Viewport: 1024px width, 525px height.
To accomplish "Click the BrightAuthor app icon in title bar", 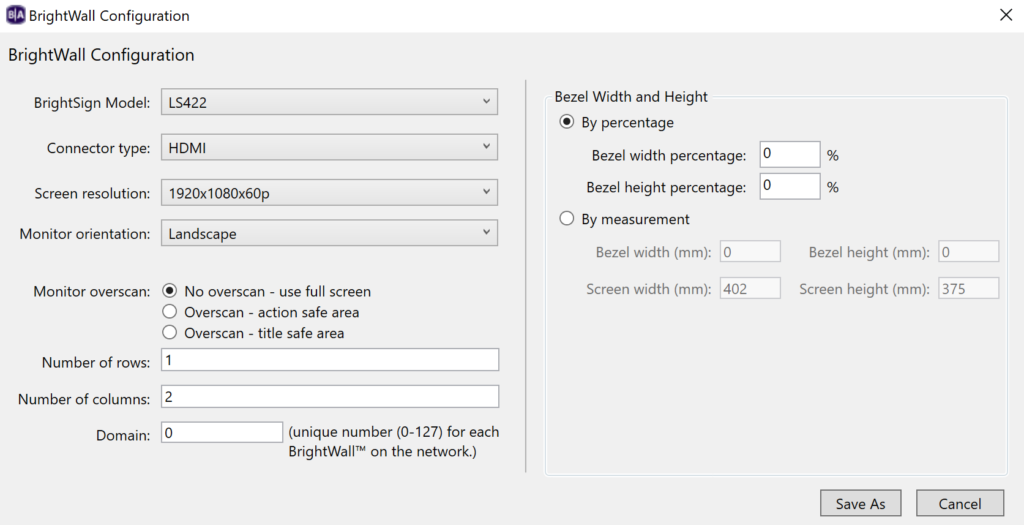I will (15, 15).
